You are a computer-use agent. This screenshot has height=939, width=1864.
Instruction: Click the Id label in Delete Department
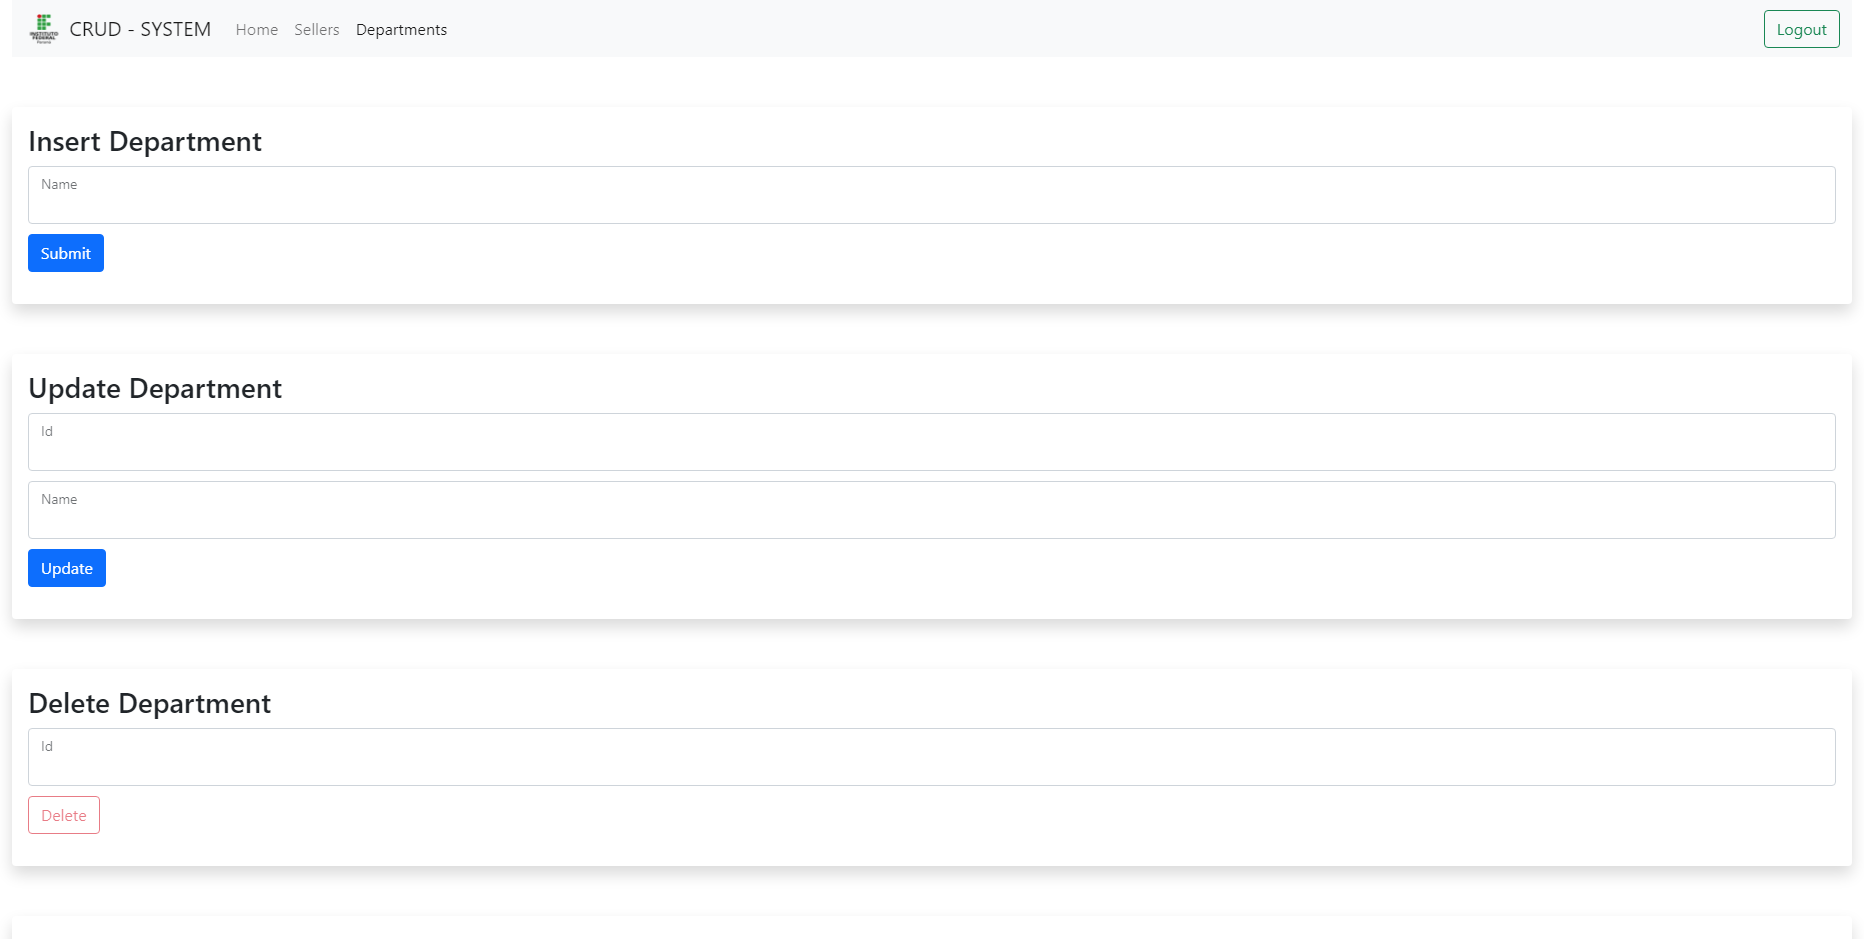[x=47, y=747]
